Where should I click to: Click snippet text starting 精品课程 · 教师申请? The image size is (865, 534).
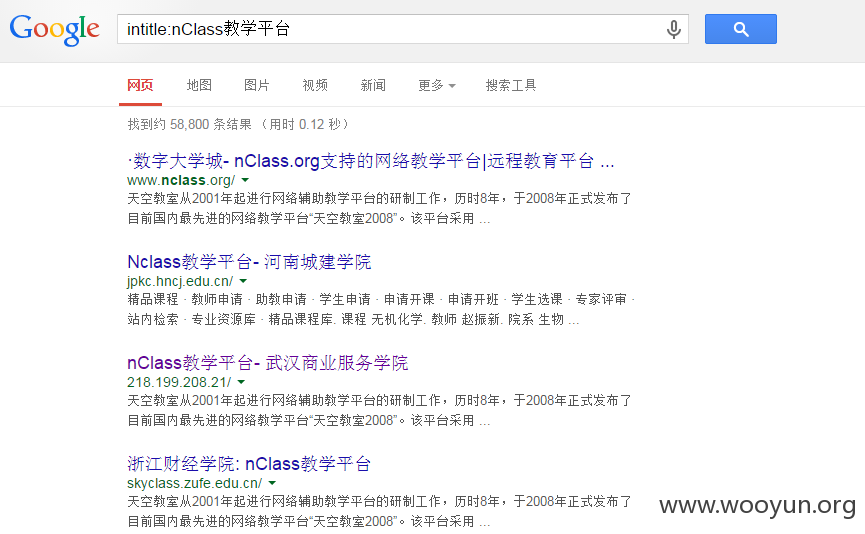coord(381,309)
